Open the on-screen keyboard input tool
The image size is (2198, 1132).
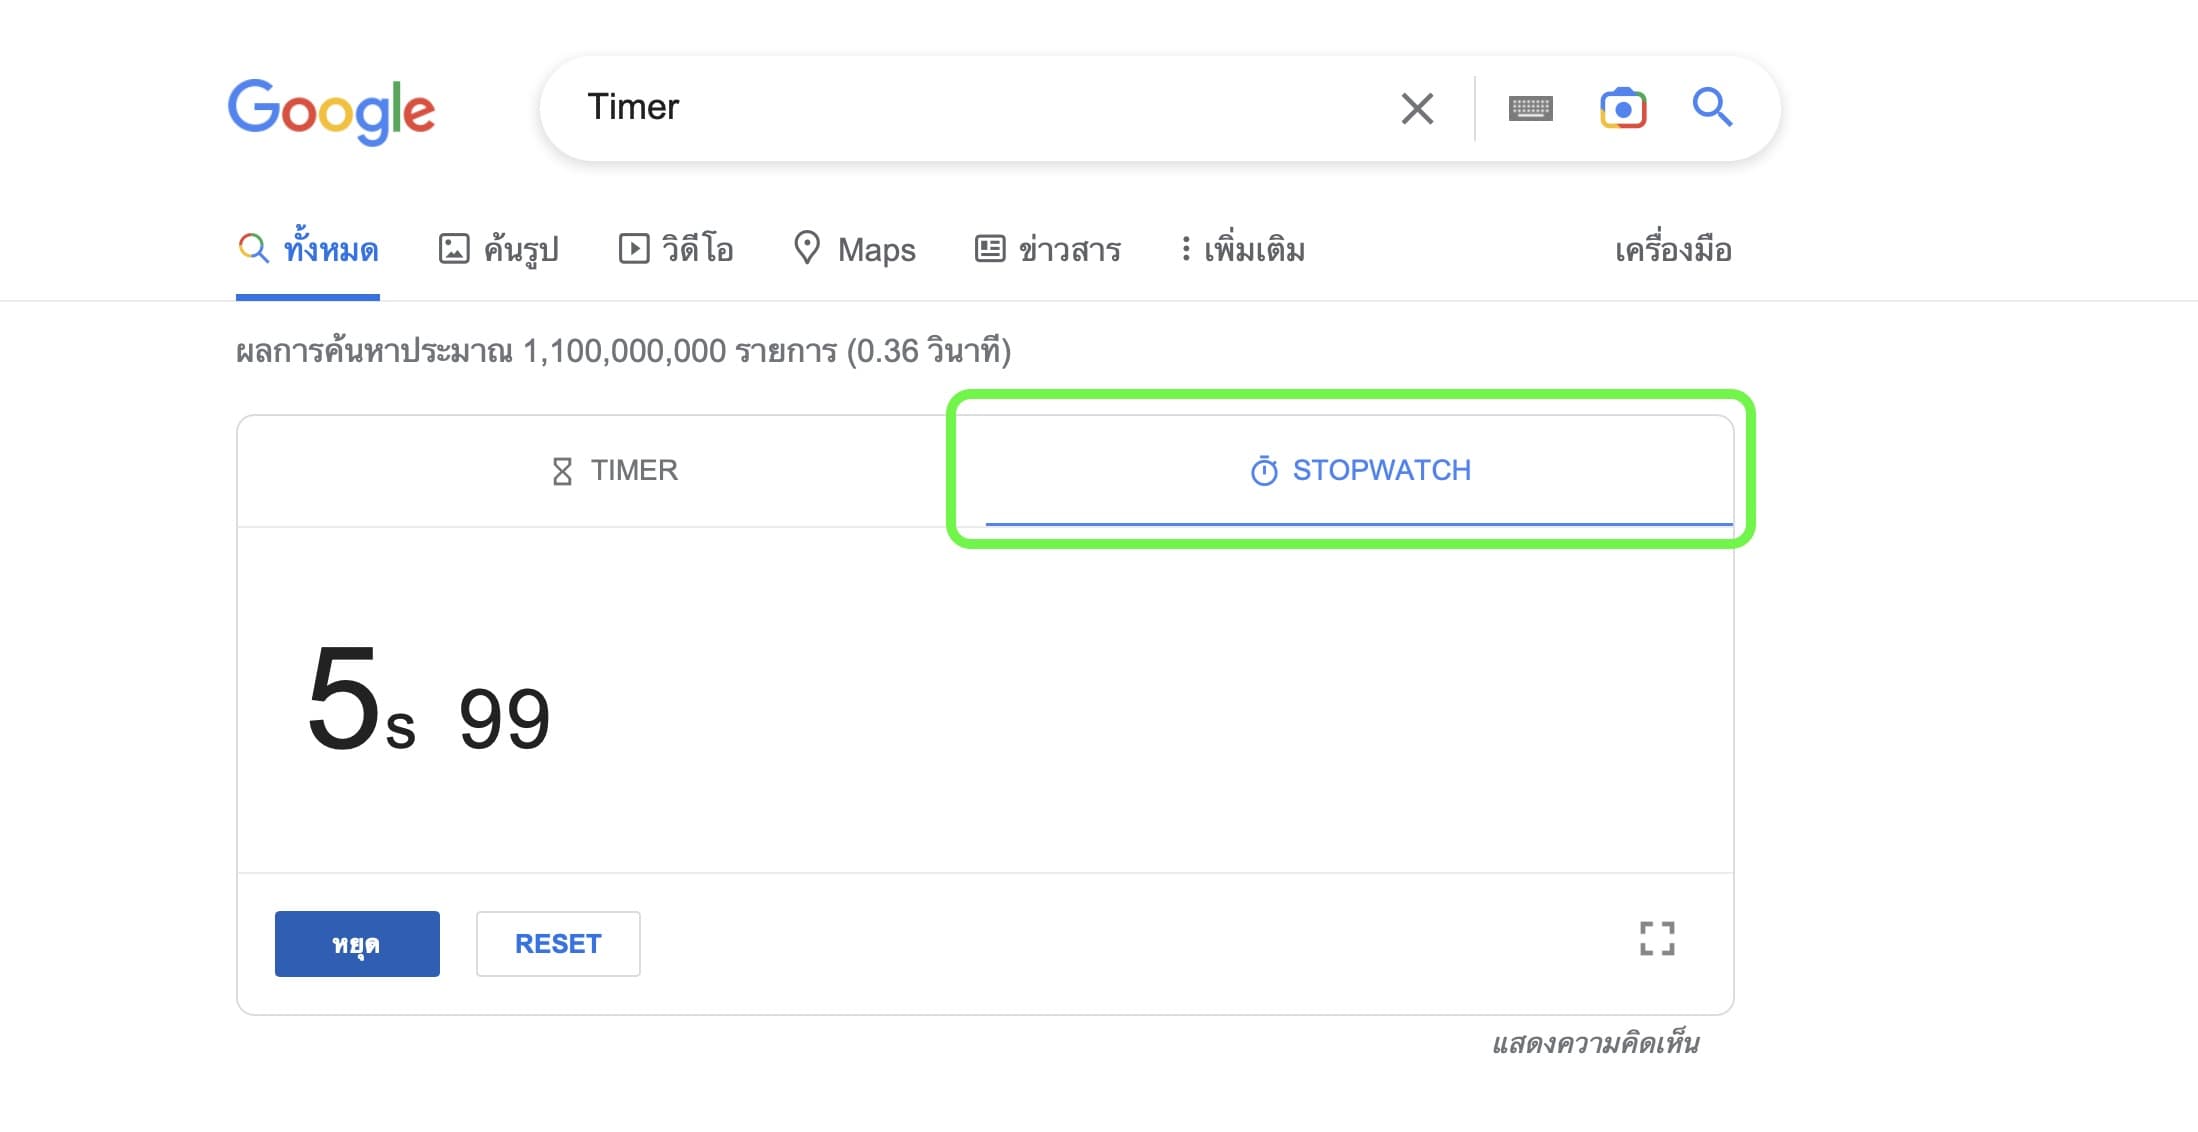coord(1530,108)
